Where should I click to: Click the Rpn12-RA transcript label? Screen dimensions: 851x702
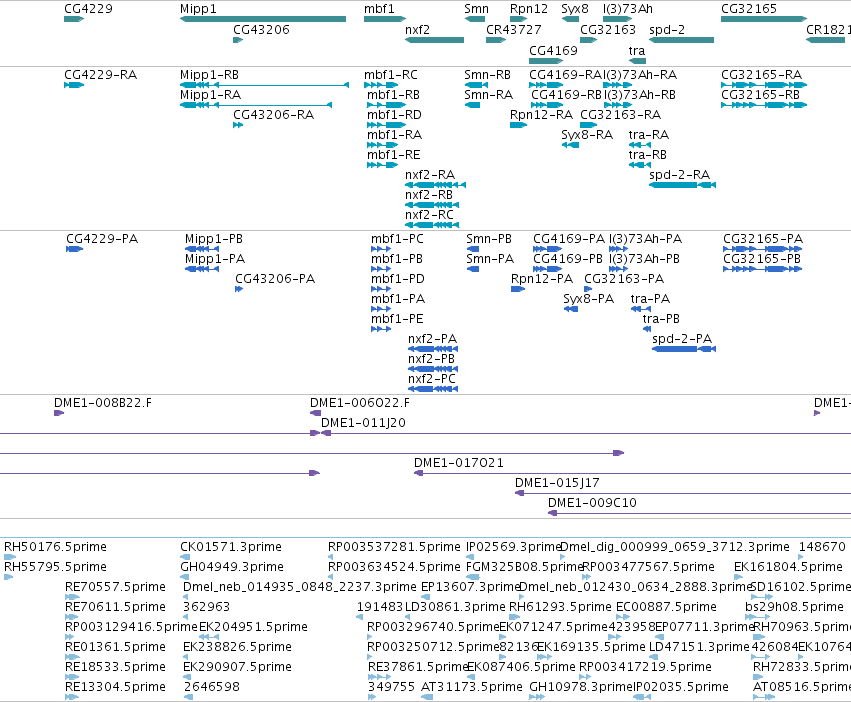[x=541, y=115]
